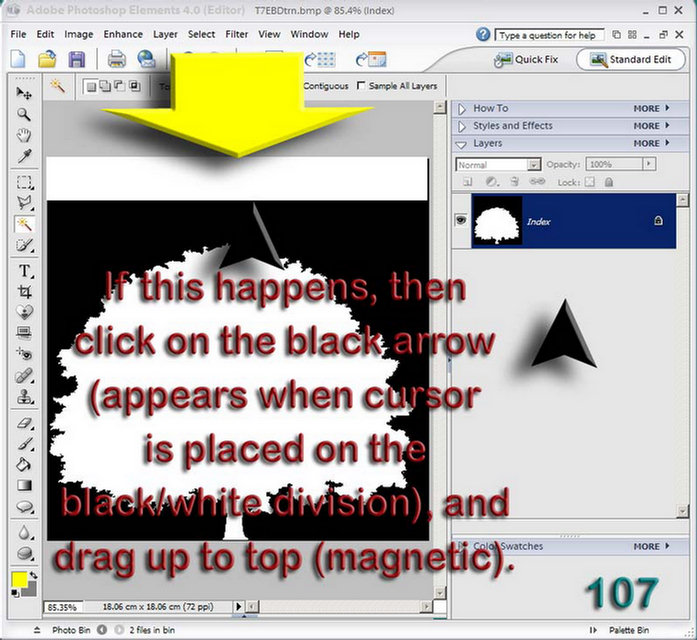
Task: Click the Standard Edit button
Action: [x=630, y=60]
